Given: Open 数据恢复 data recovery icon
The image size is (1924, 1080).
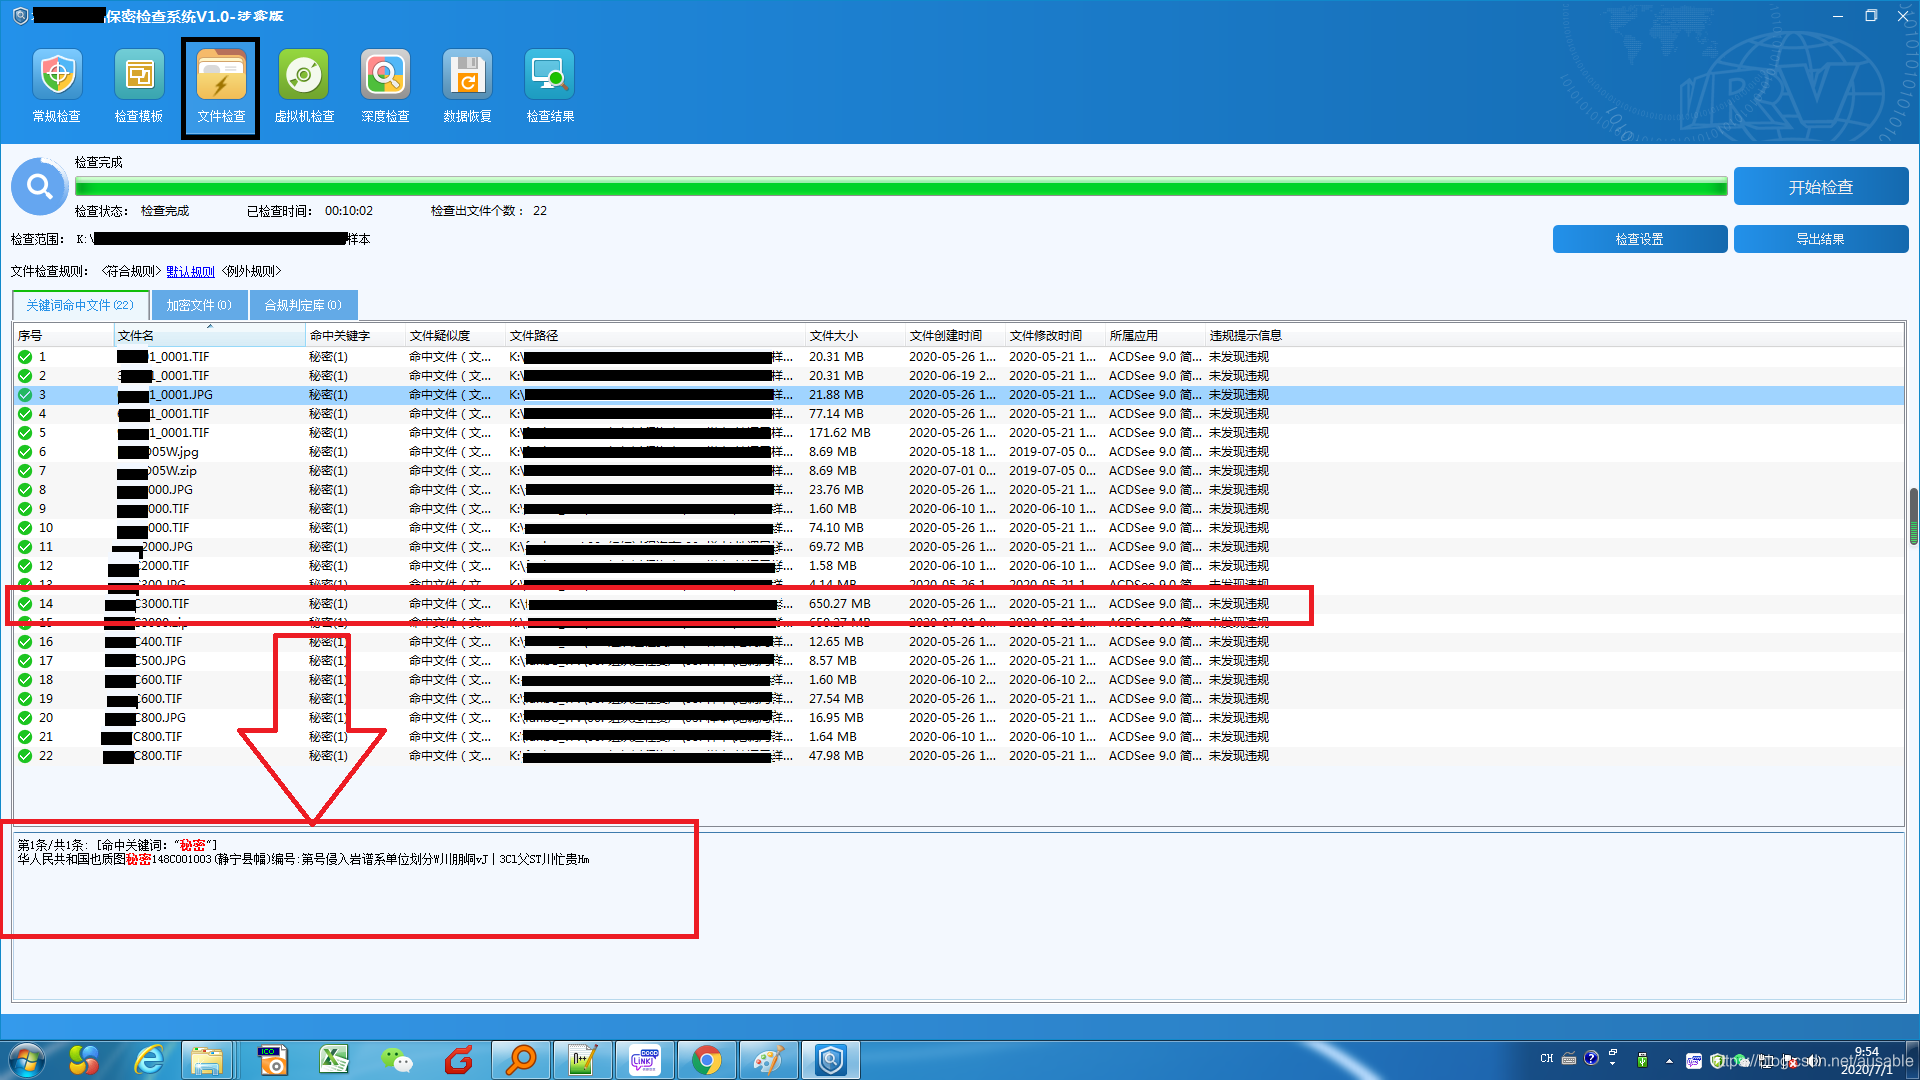Looking at the screenshot, I should pyautogui.click(x=468, y=86).
